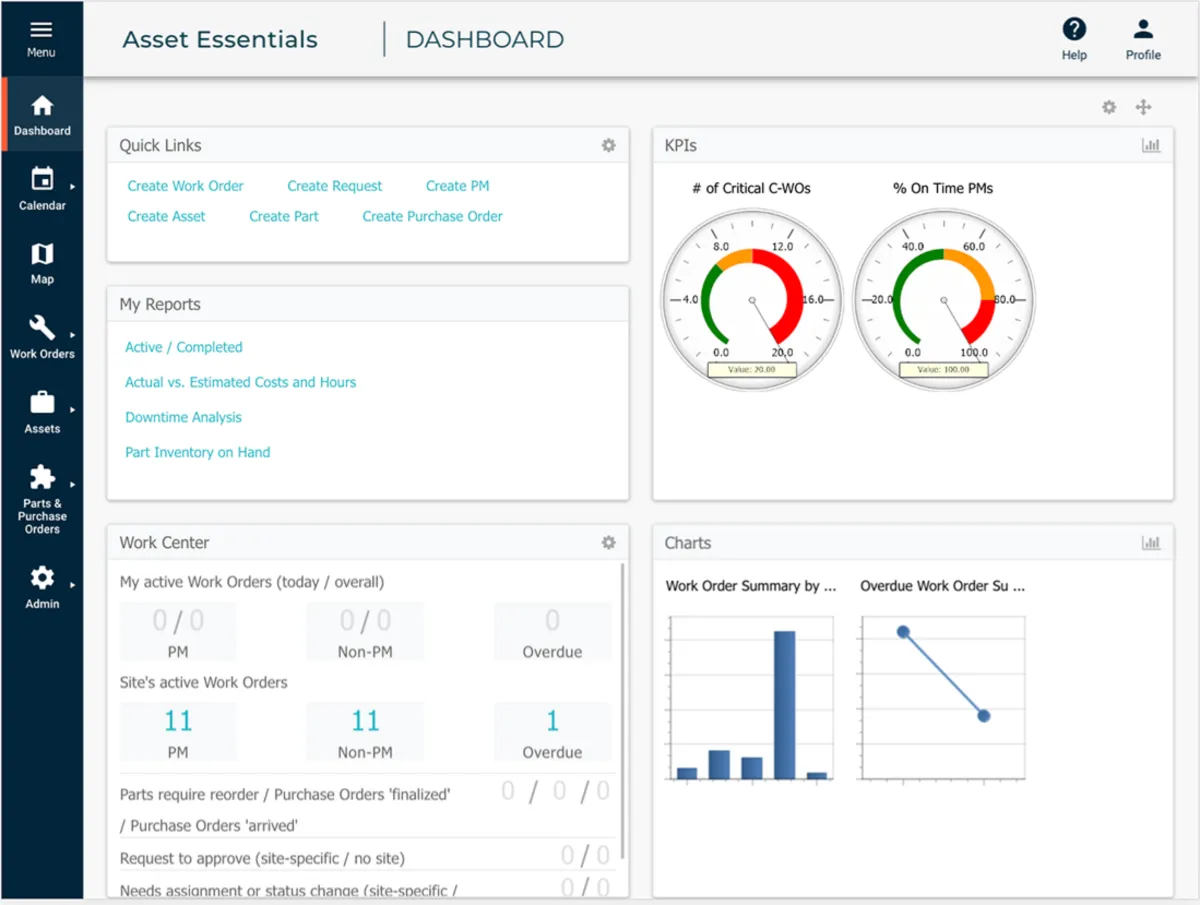Click my active PM count 0 / 0
The height and width of the screenshot is (905, 1200).
tap(178, 621)
